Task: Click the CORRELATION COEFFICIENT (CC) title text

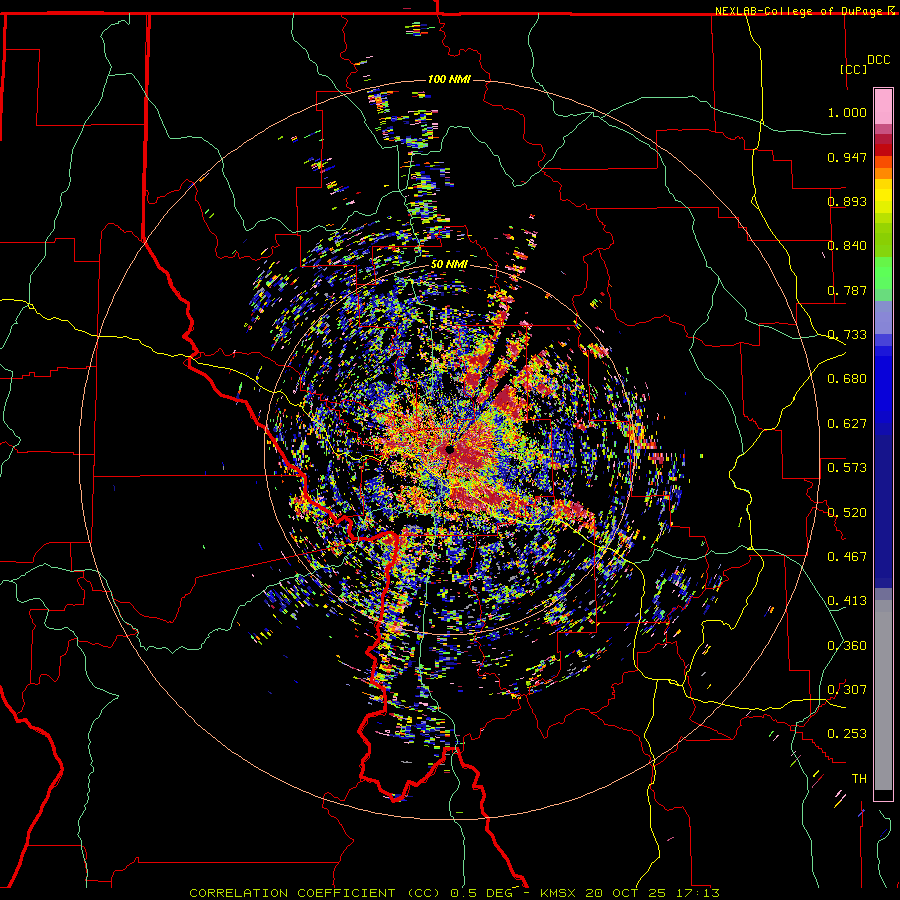Action: [315, 893]
